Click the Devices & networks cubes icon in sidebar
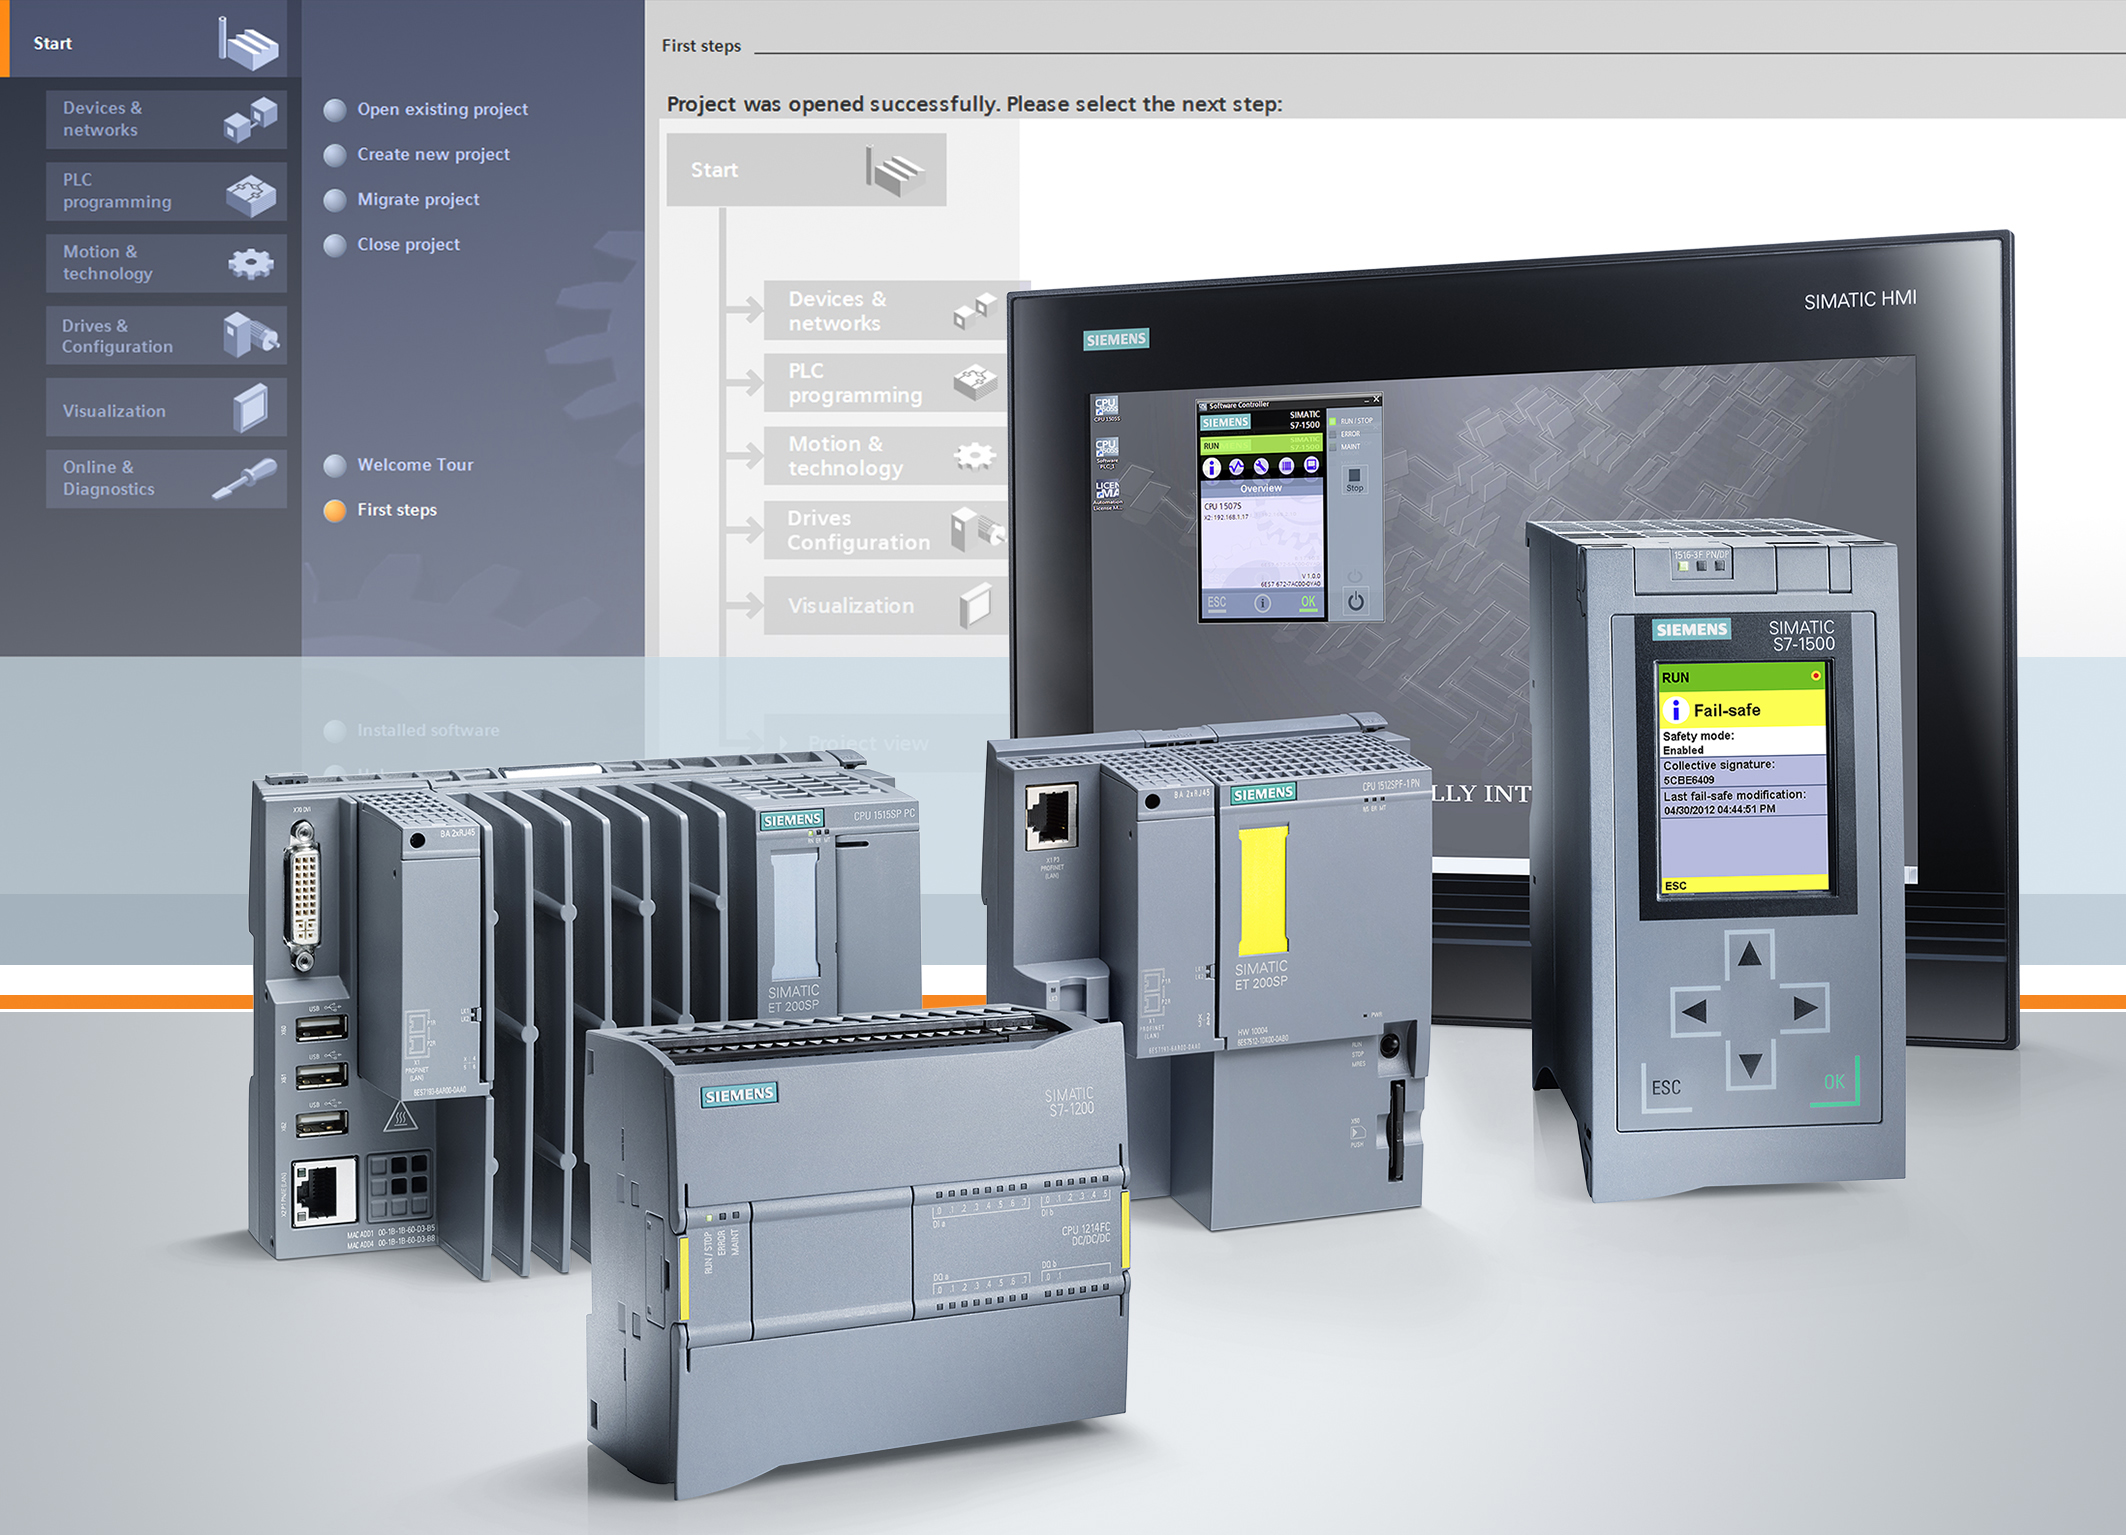2126x1535 pixels. (251, 119)
